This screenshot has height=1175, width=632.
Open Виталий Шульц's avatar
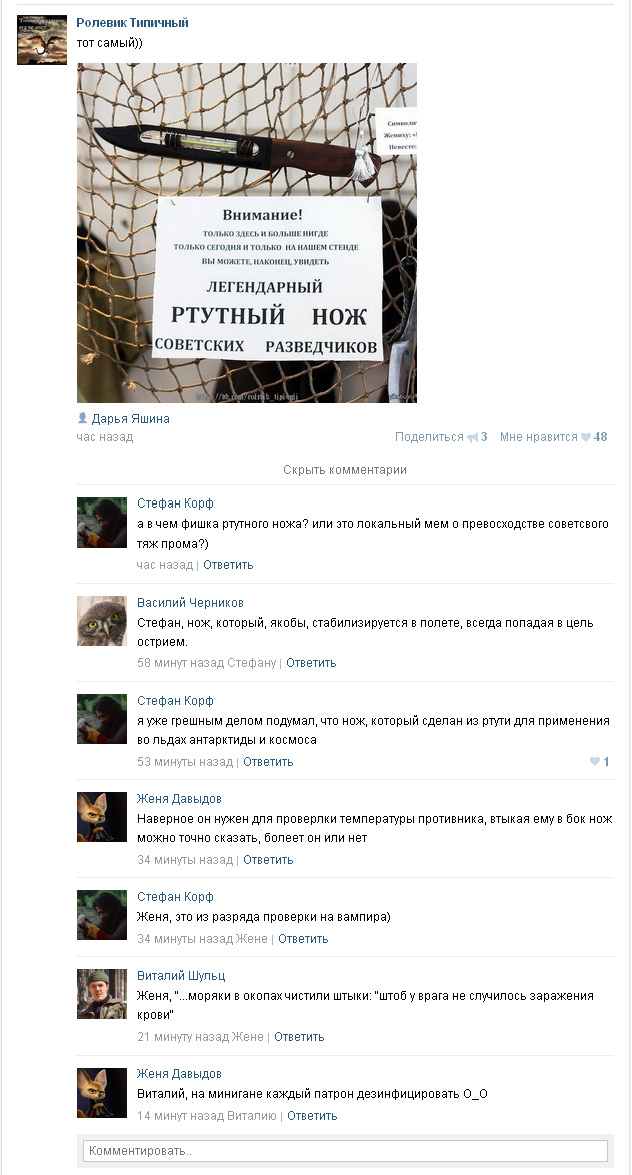pos(102,994)
